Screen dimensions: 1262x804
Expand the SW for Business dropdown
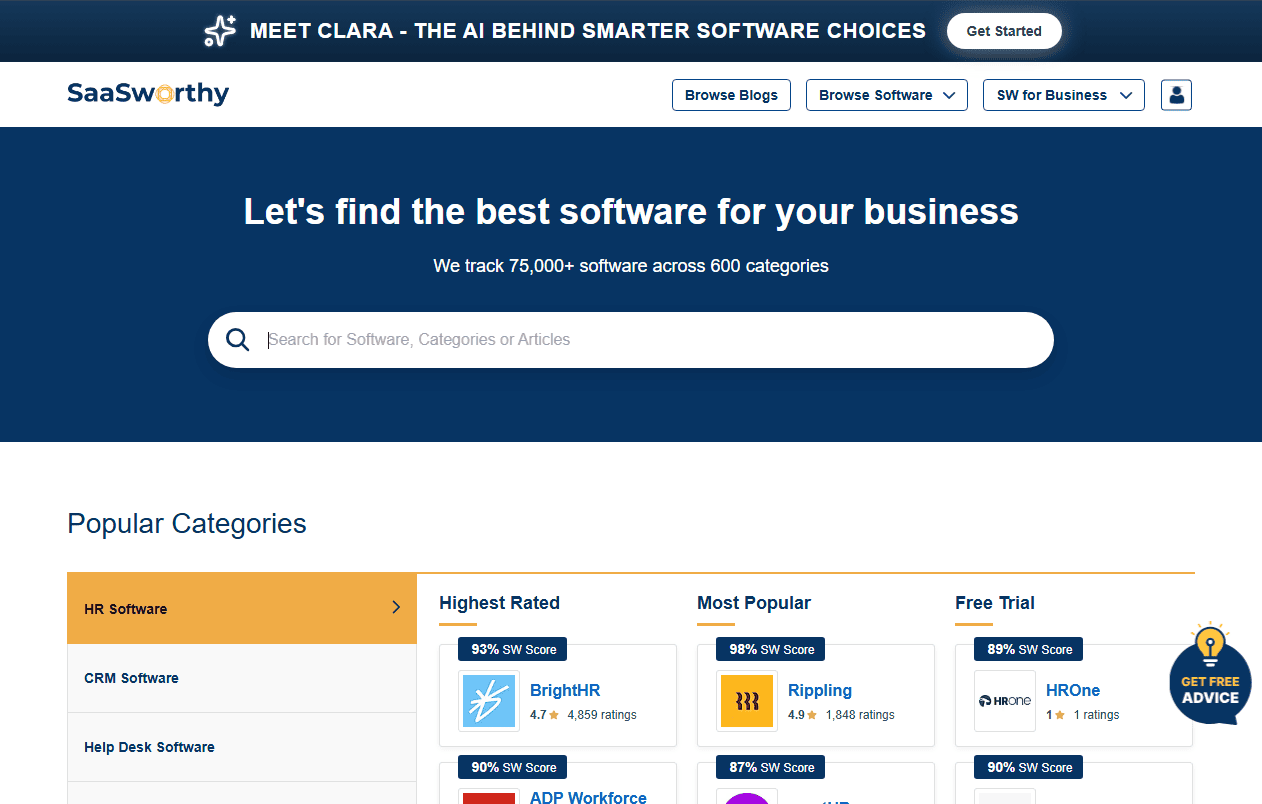click(x=1064, y=95)
